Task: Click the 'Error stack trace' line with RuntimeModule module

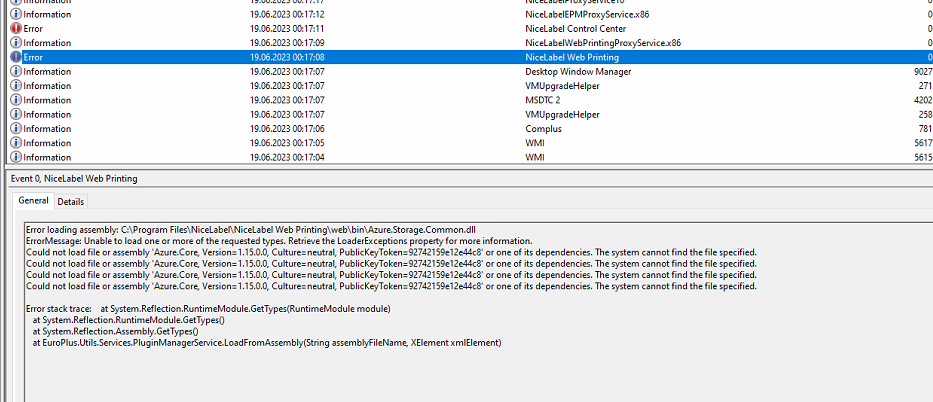Action: coord(208,309)
